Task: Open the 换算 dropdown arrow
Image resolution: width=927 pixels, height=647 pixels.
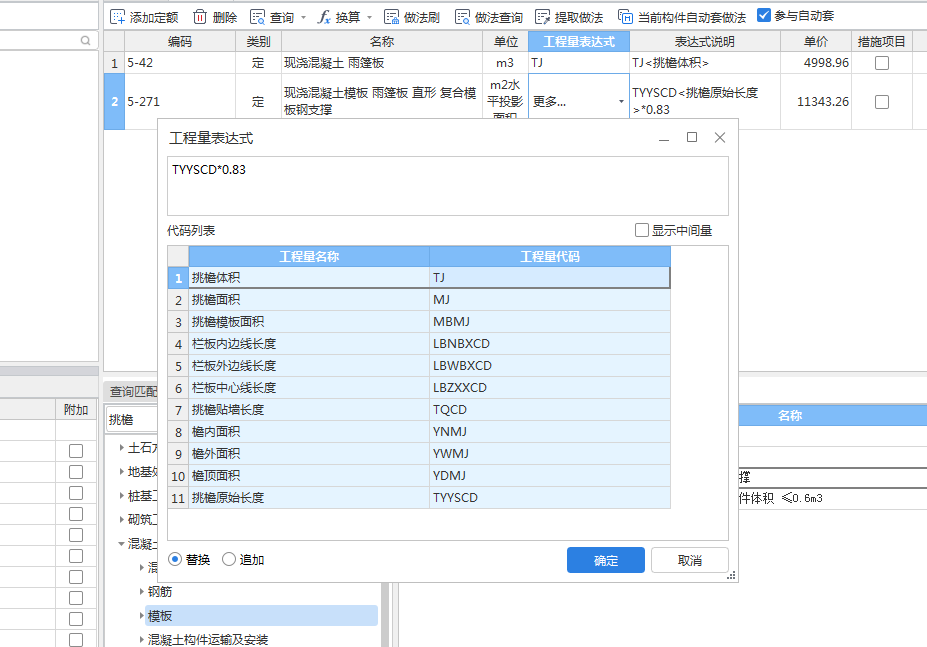Action: tap(369, 18)
